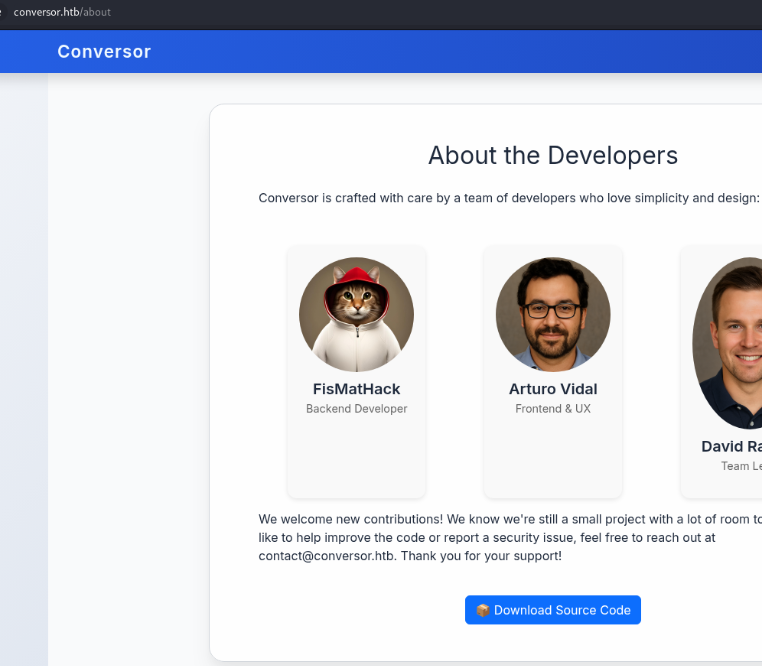The width and height of the screenshot is (762, 666).
Task: Click the FisMatHack cat avatar image
Action: (356, 314)
